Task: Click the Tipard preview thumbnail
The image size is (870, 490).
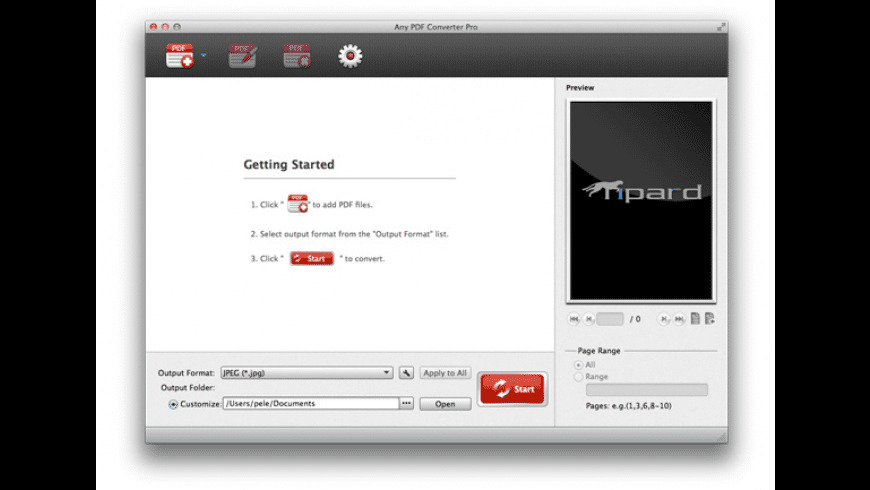Action: tap(641, 201)
